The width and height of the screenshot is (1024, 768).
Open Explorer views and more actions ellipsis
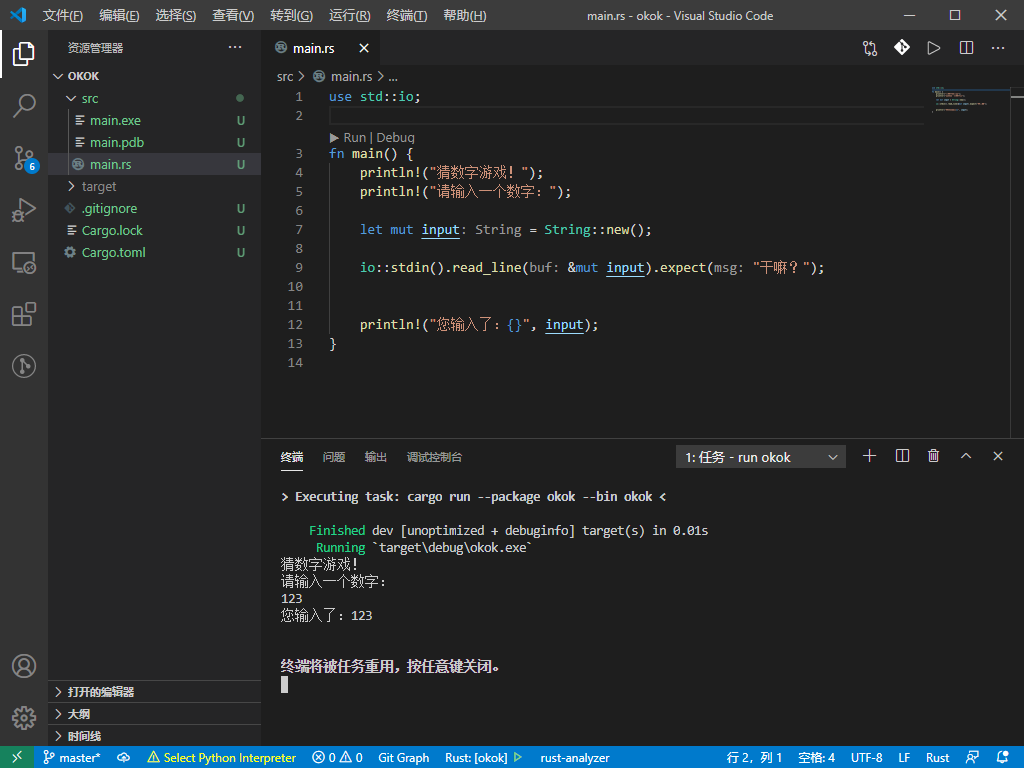pyautogui.click(x=235, y=47)
